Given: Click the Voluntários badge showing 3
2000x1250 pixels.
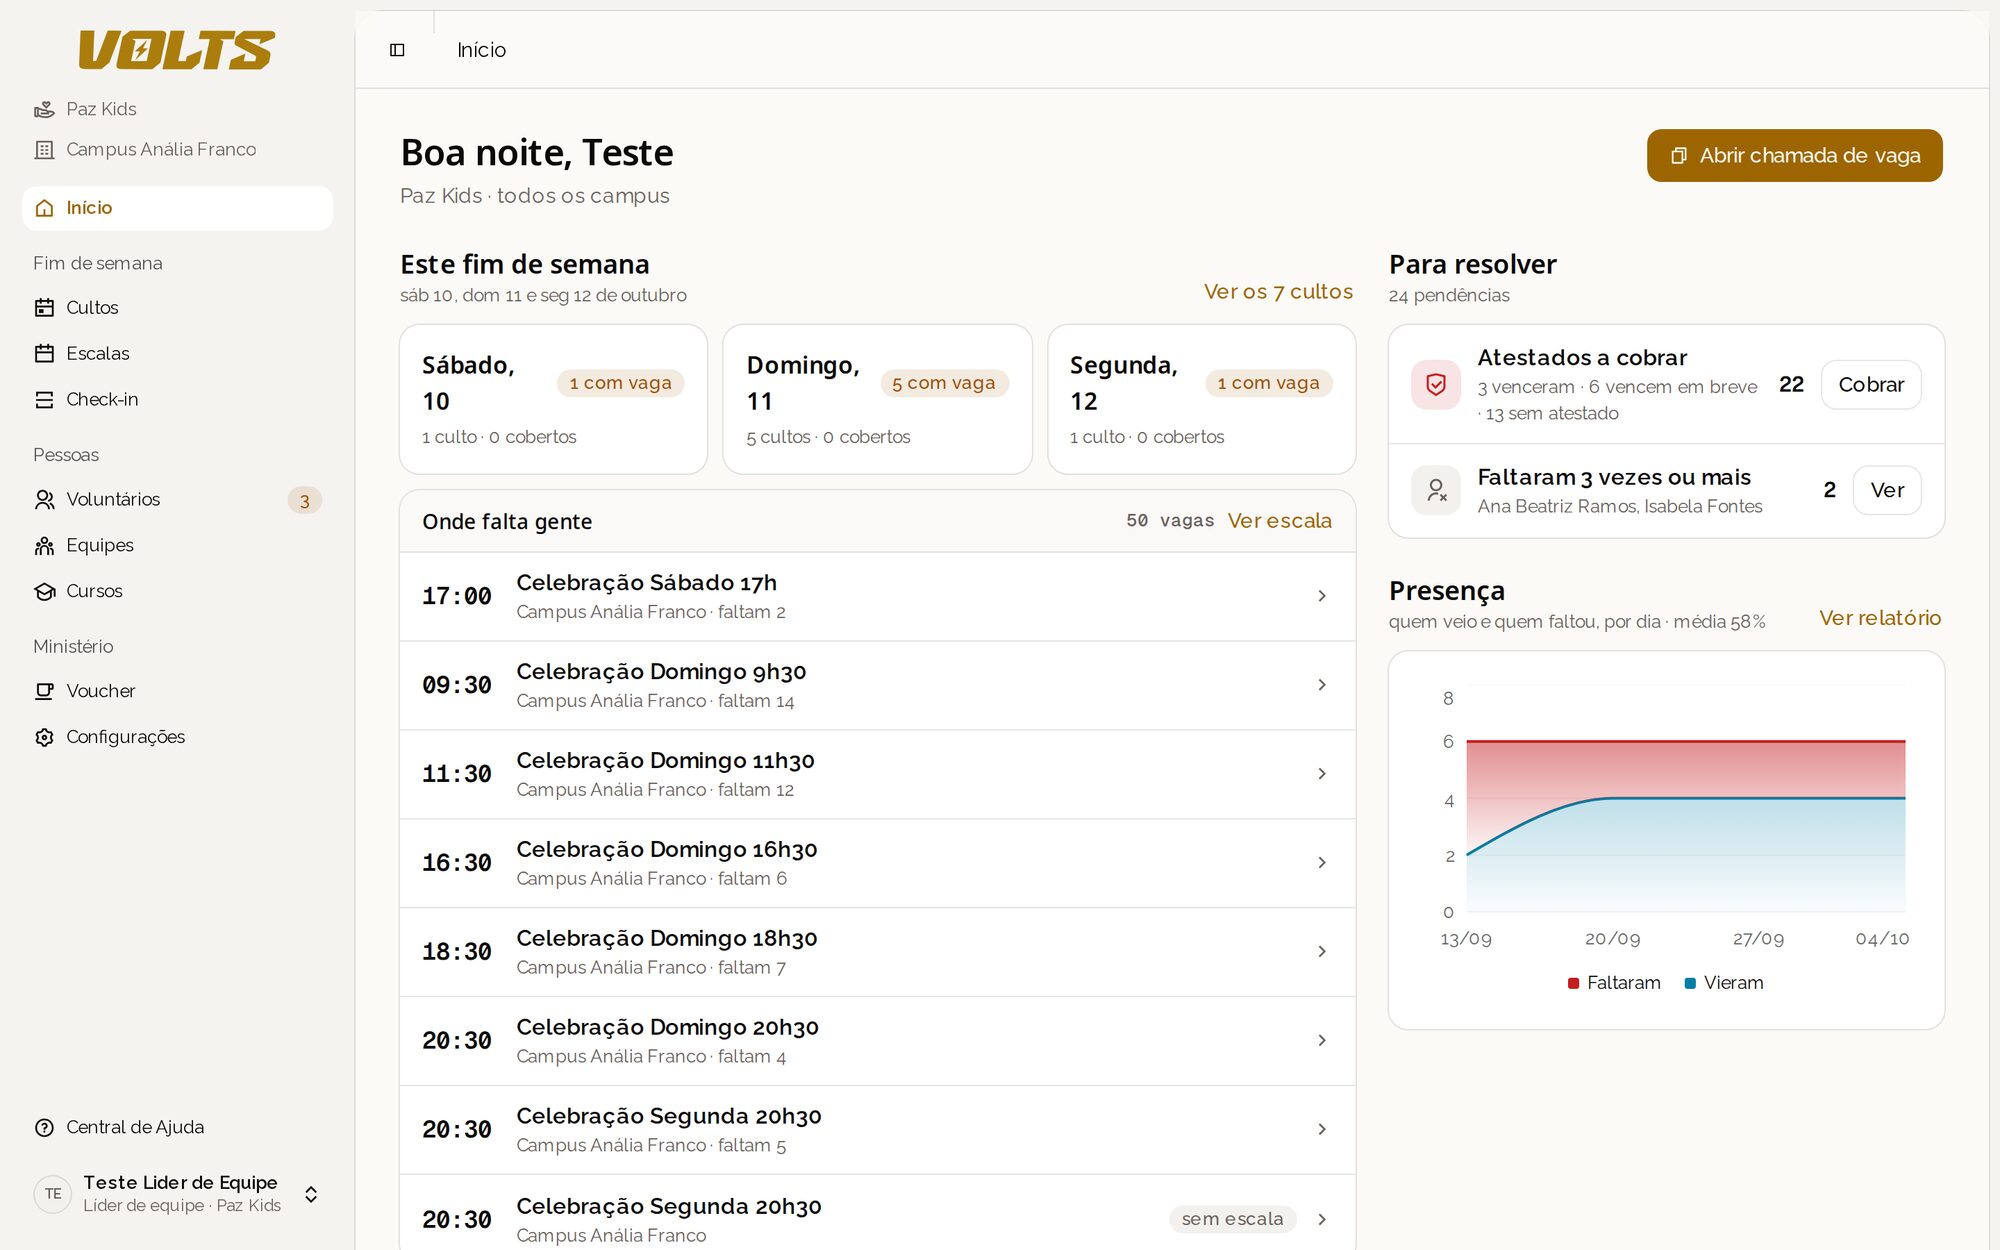Looking at the screenshot, I should point(305,501).
